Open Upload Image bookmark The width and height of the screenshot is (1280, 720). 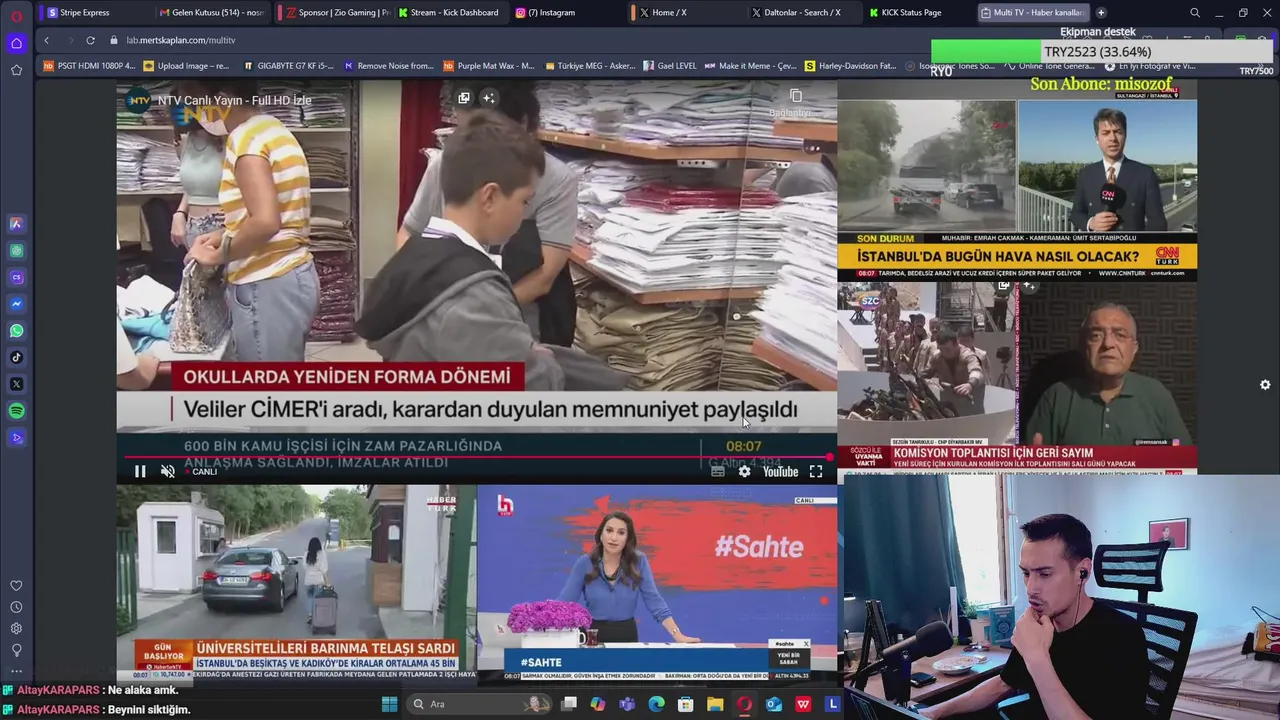(x=187, y=66)
